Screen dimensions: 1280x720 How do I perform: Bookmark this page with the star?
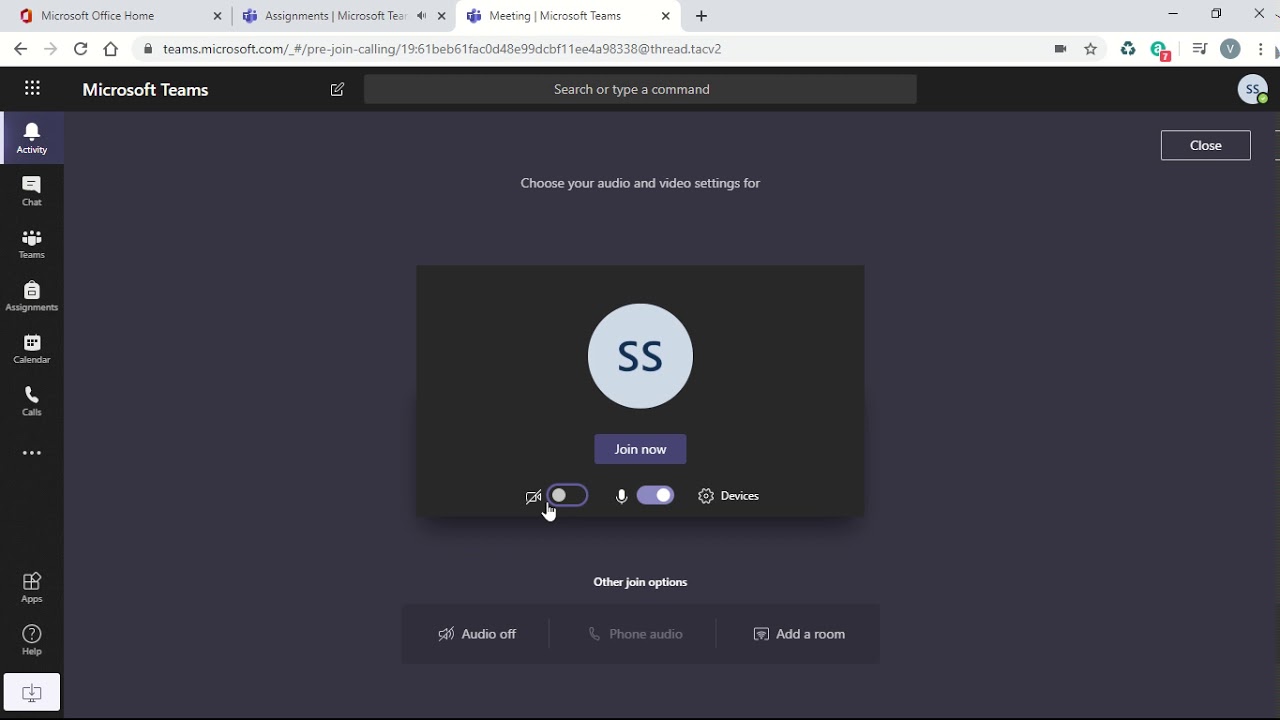tap(1091, 49)
